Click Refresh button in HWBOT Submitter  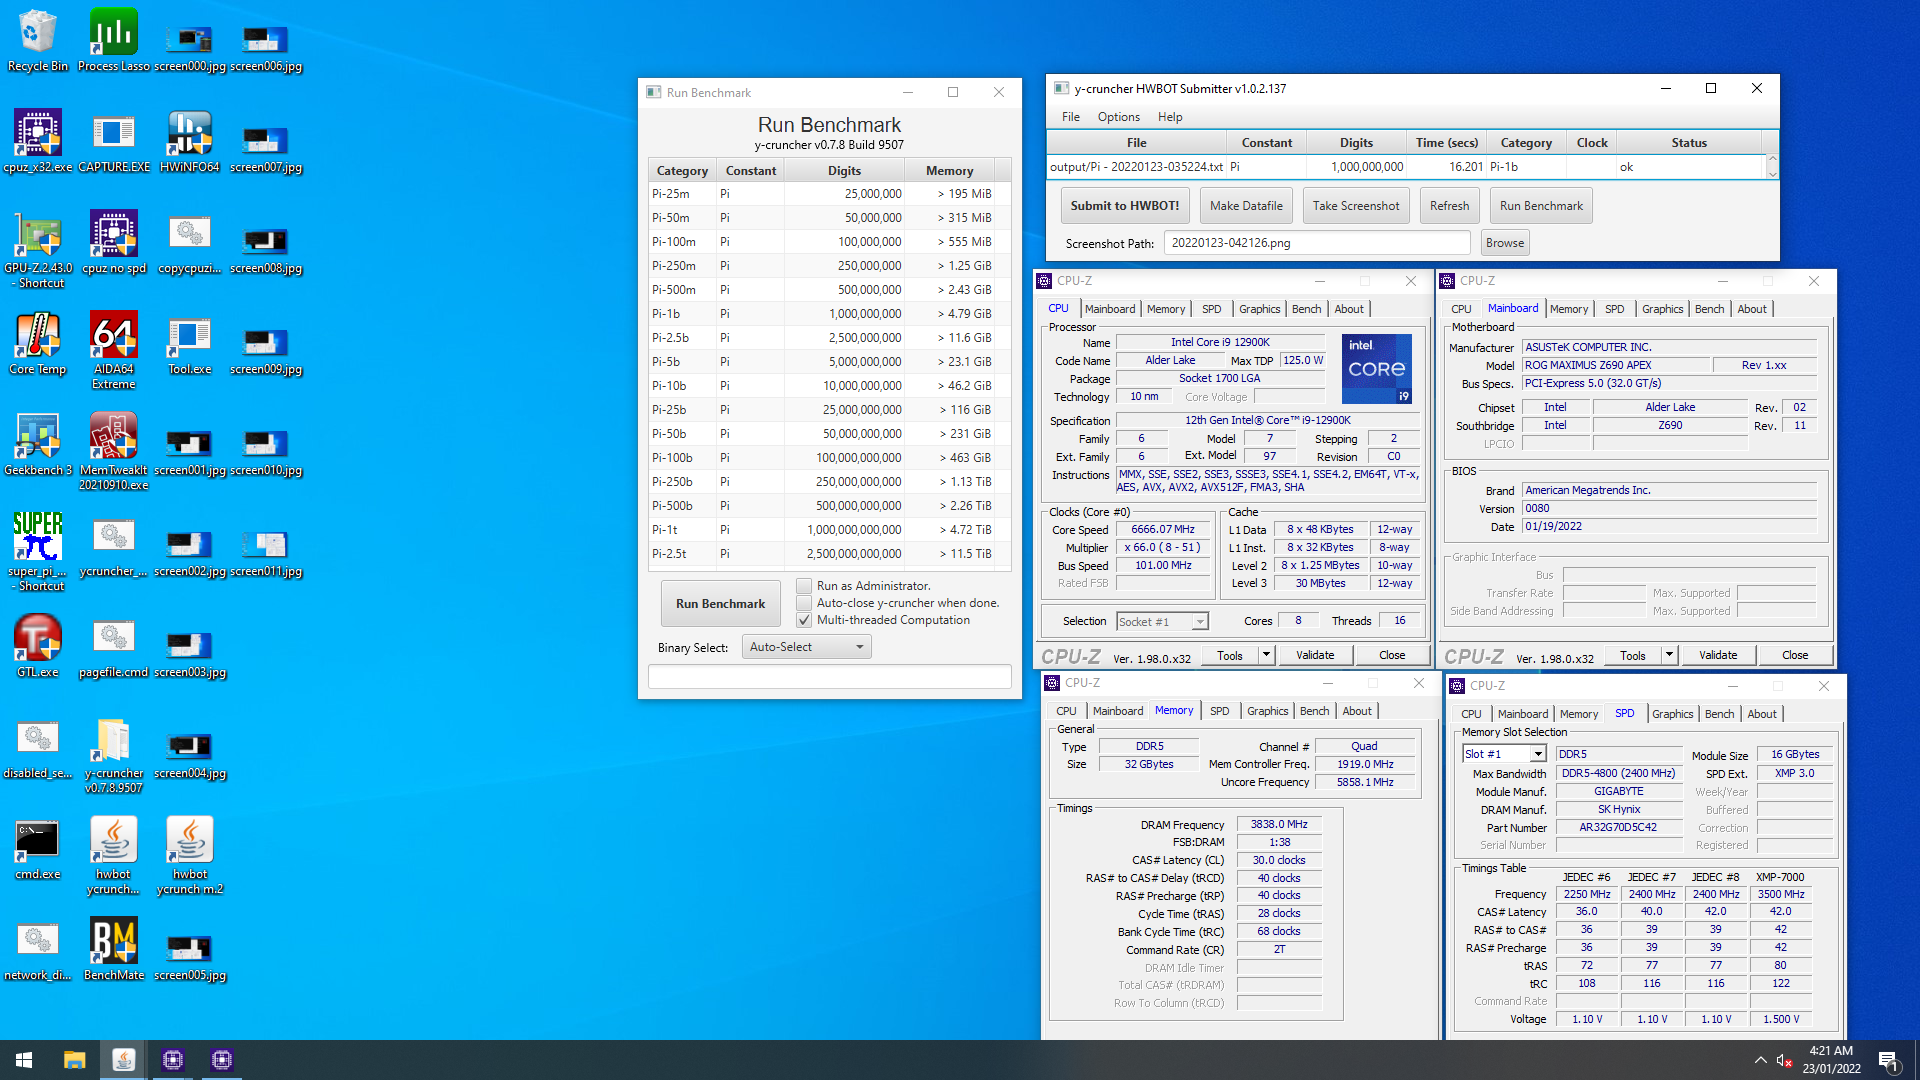(1449, 206)
